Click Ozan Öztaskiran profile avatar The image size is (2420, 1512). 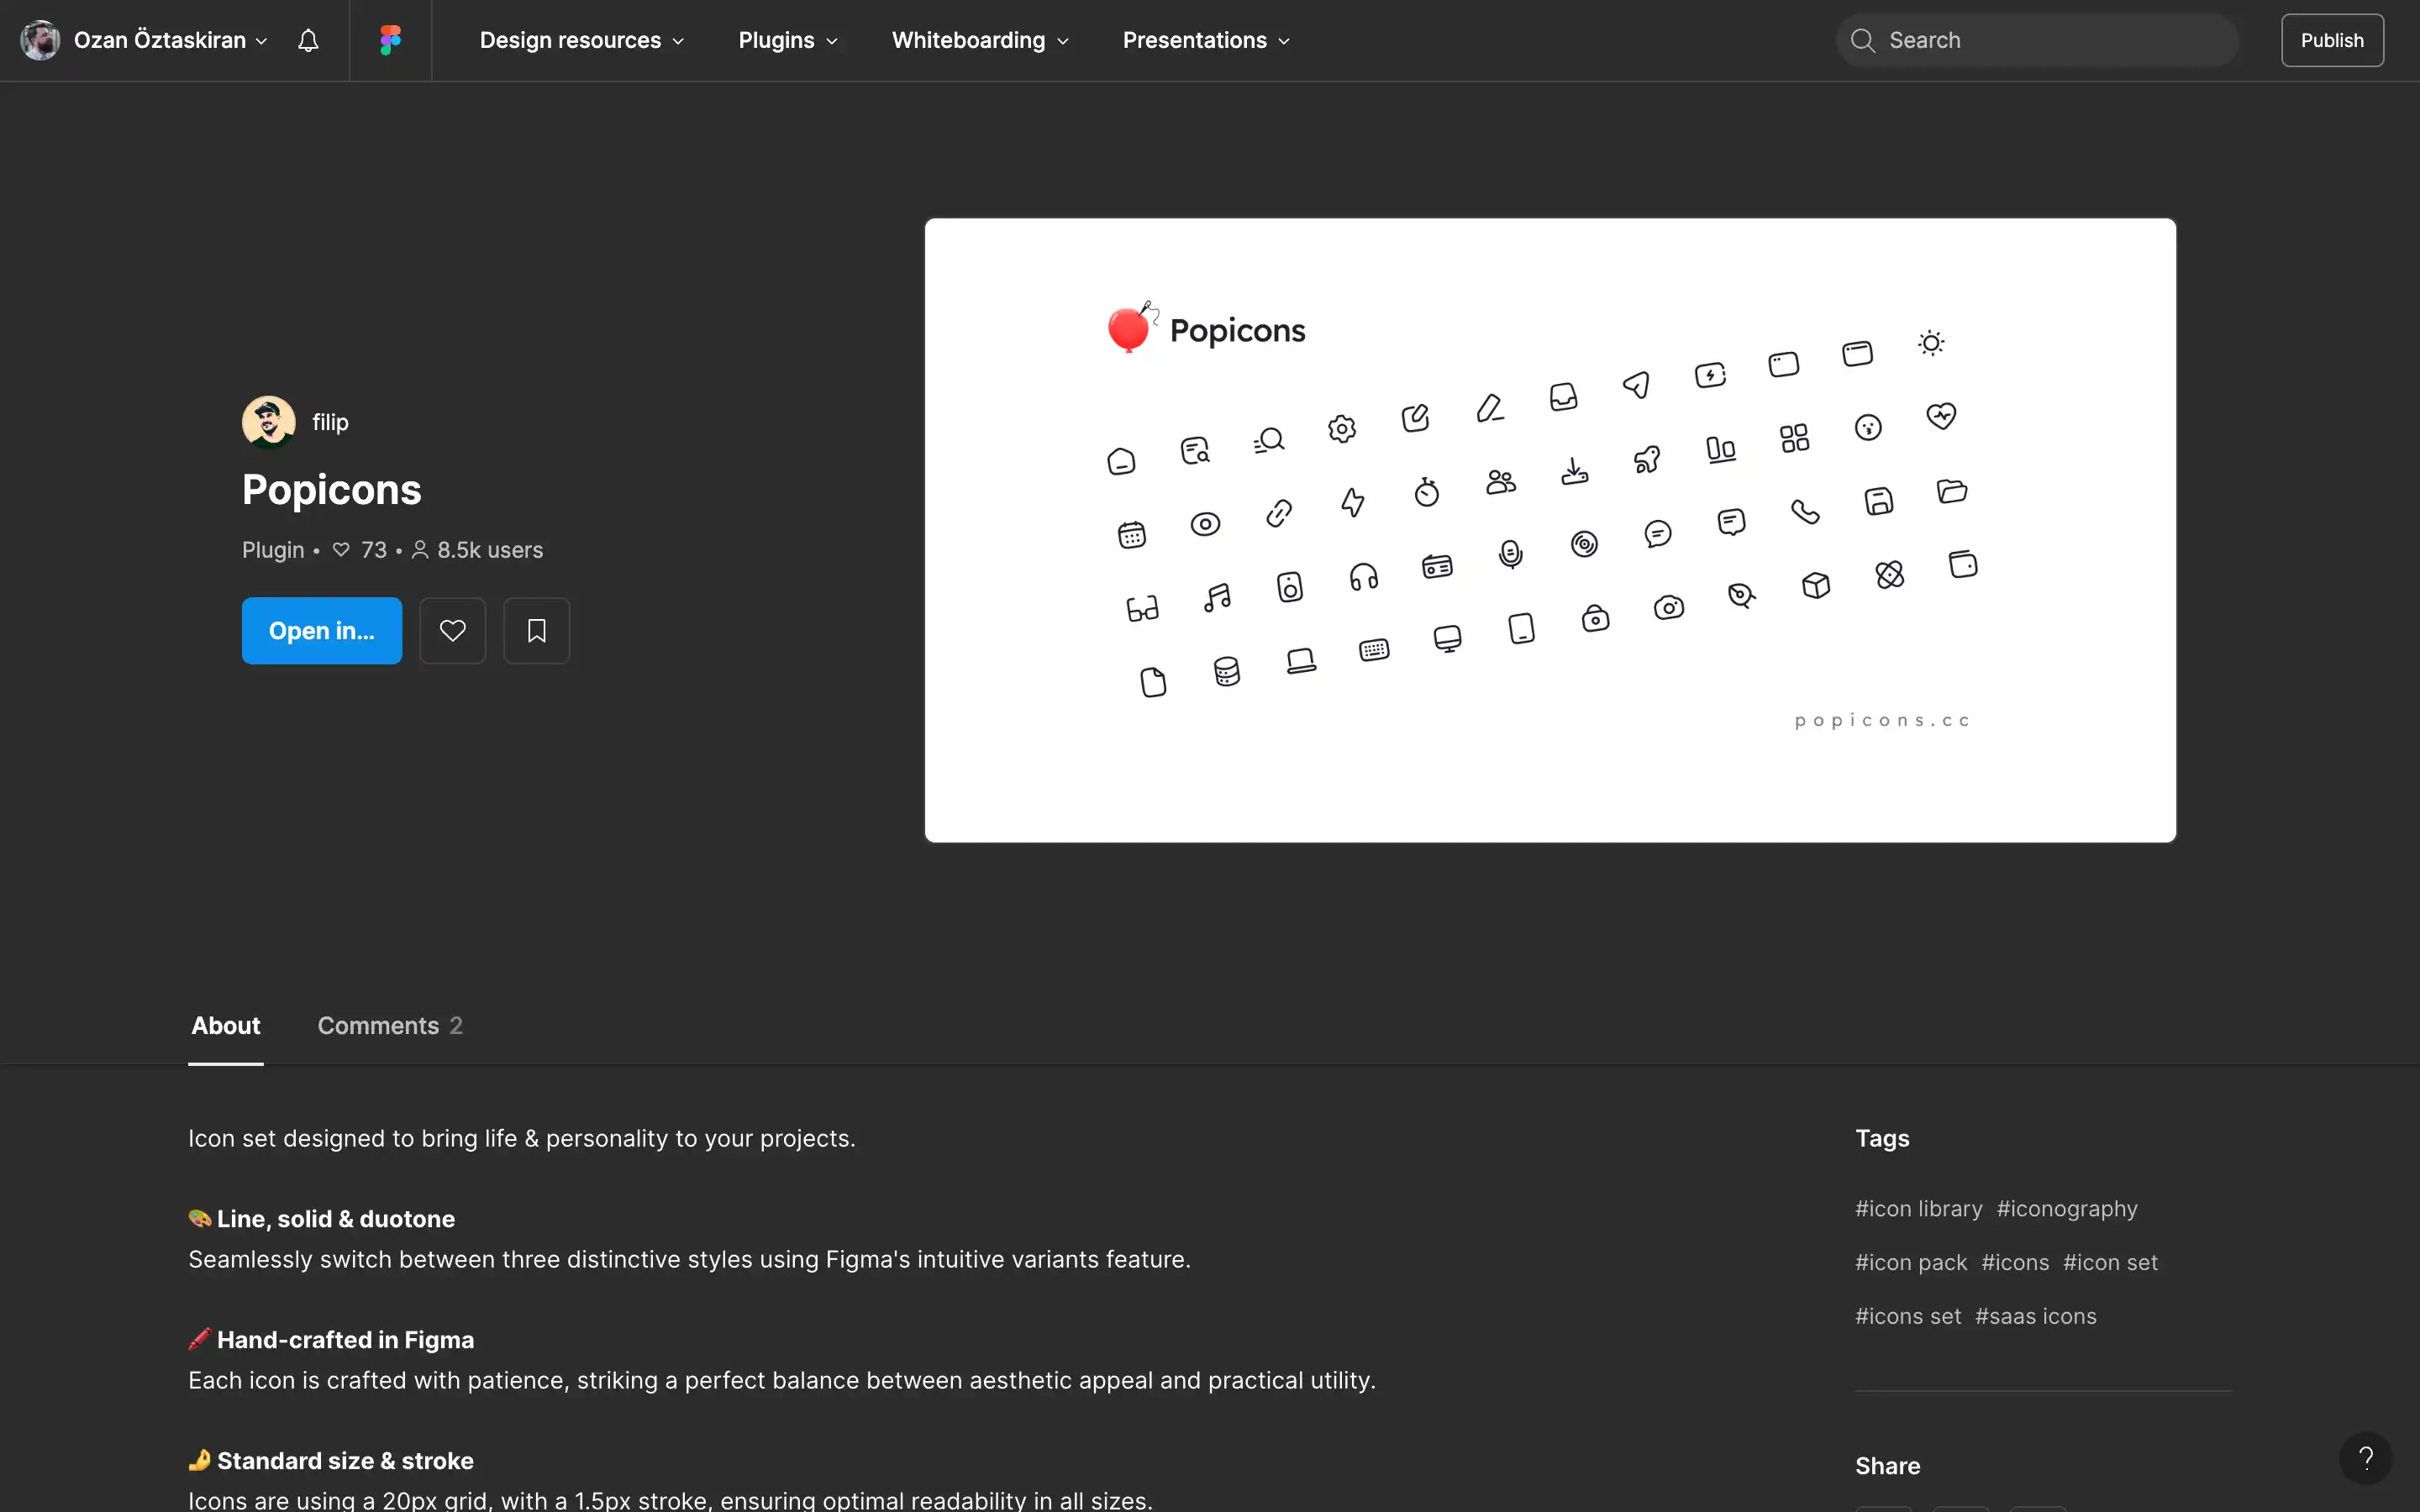pyautogui.click(x=40, y=40)
